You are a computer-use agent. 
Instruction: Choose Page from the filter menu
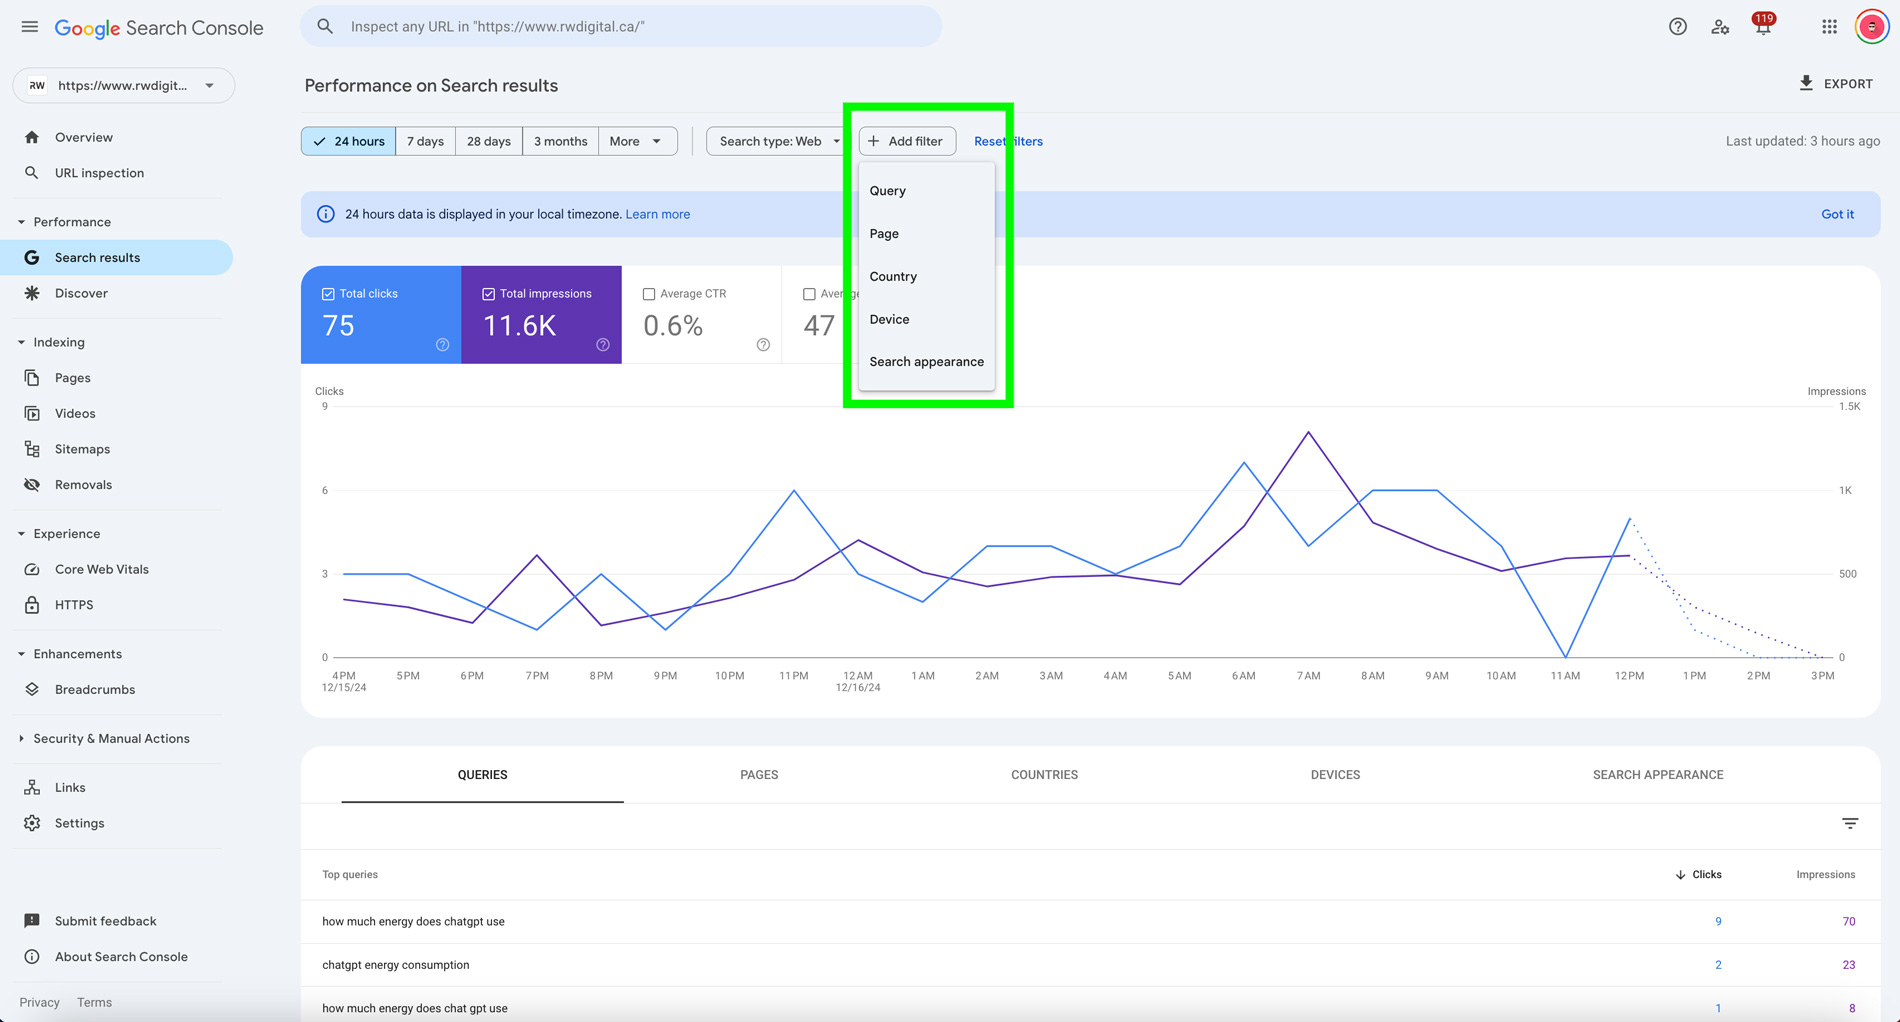click(927, 234)
